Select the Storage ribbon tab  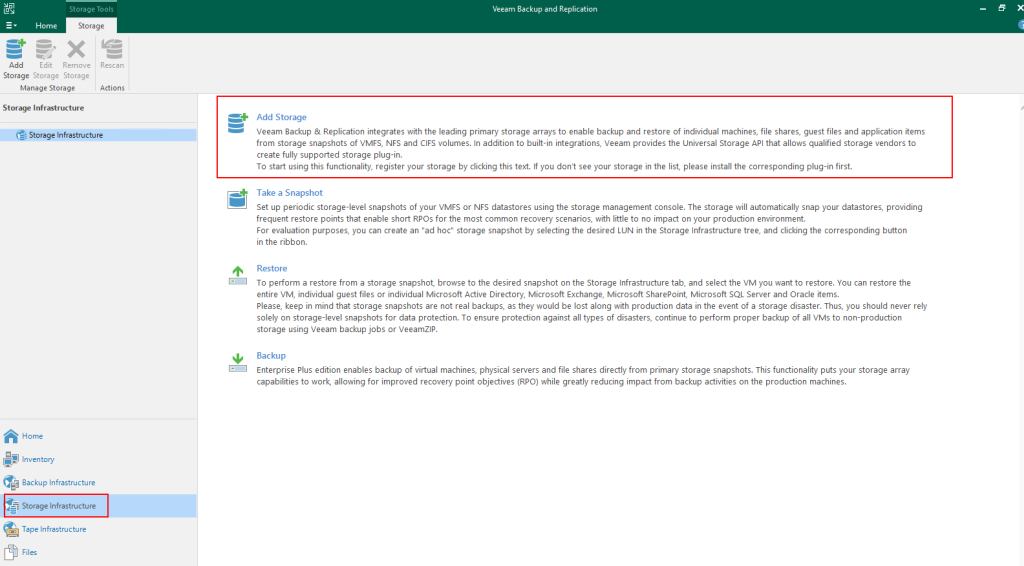[x=91, y=25]
